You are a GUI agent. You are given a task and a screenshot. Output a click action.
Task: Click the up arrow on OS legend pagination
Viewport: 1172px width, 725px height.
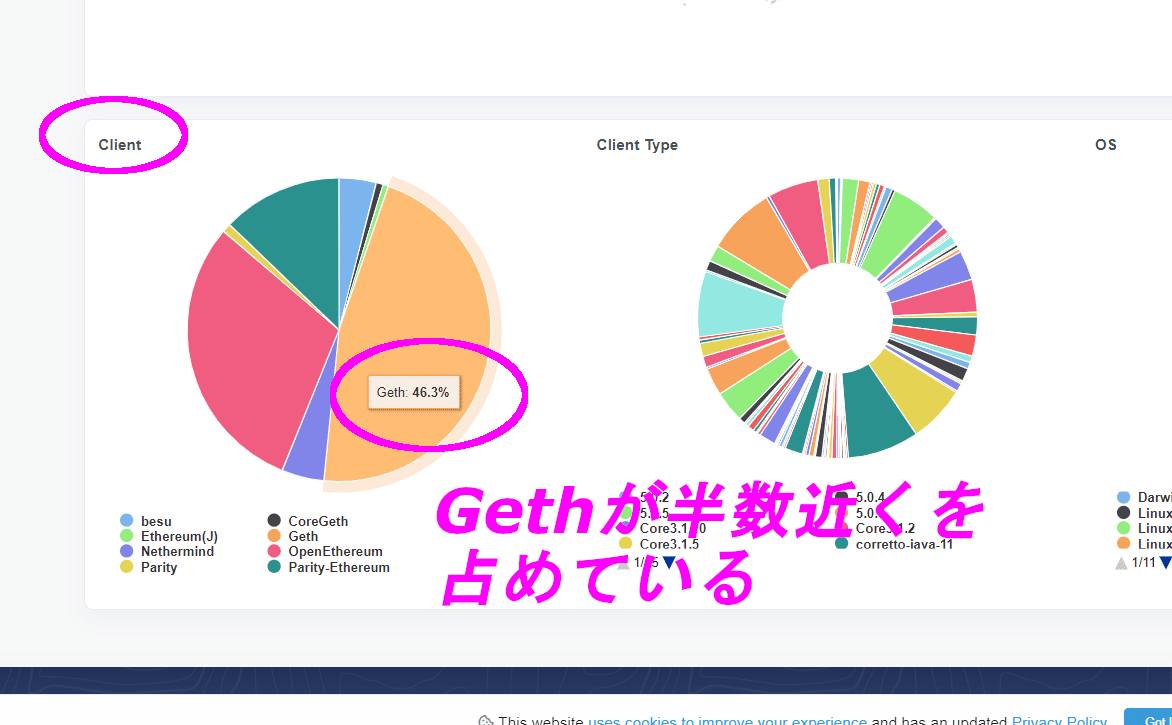[x=1122, y=562]
